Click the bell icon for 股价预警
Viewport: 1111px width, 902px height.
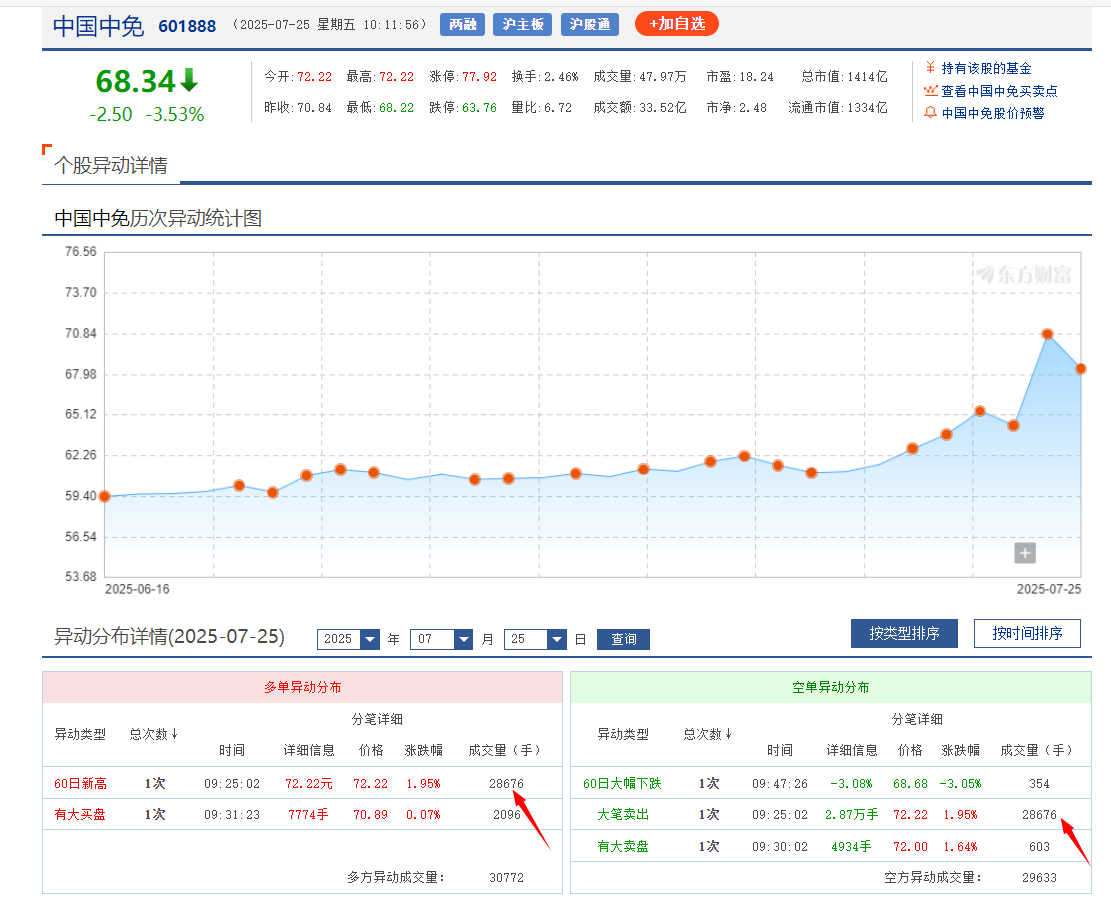point(930,113)
